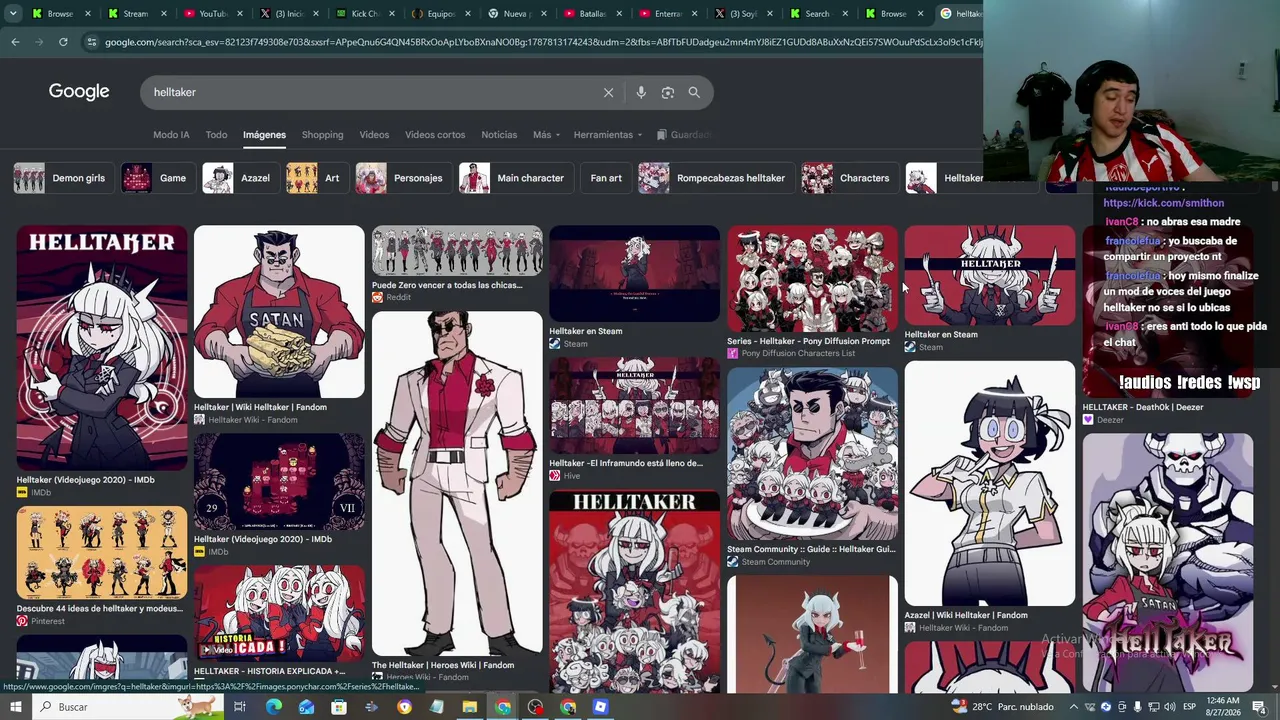Launch Microsoft Edge from the taskbar
Screen dimensions: 1280x720
tap(273, 707)
